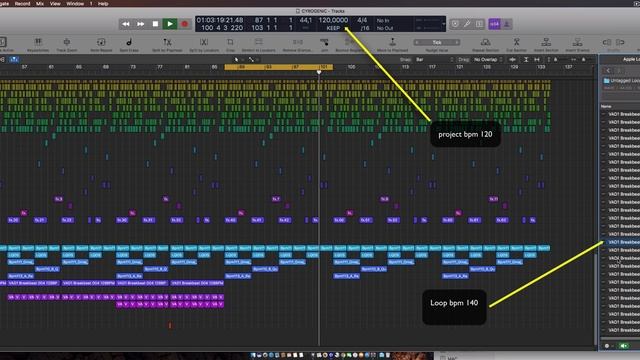Toggle Vertical Auto Zoom button
Viewport: 640px width, 360px height.
[526, 60]
